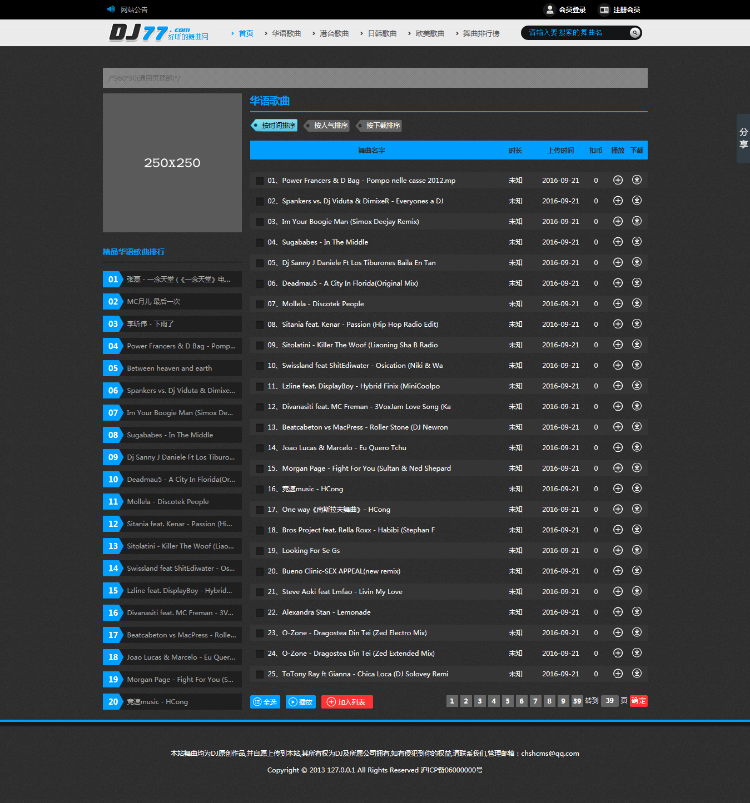Download Swissland feat ShitEdiwater track
The image size is (750, 803).
(637, 365)
